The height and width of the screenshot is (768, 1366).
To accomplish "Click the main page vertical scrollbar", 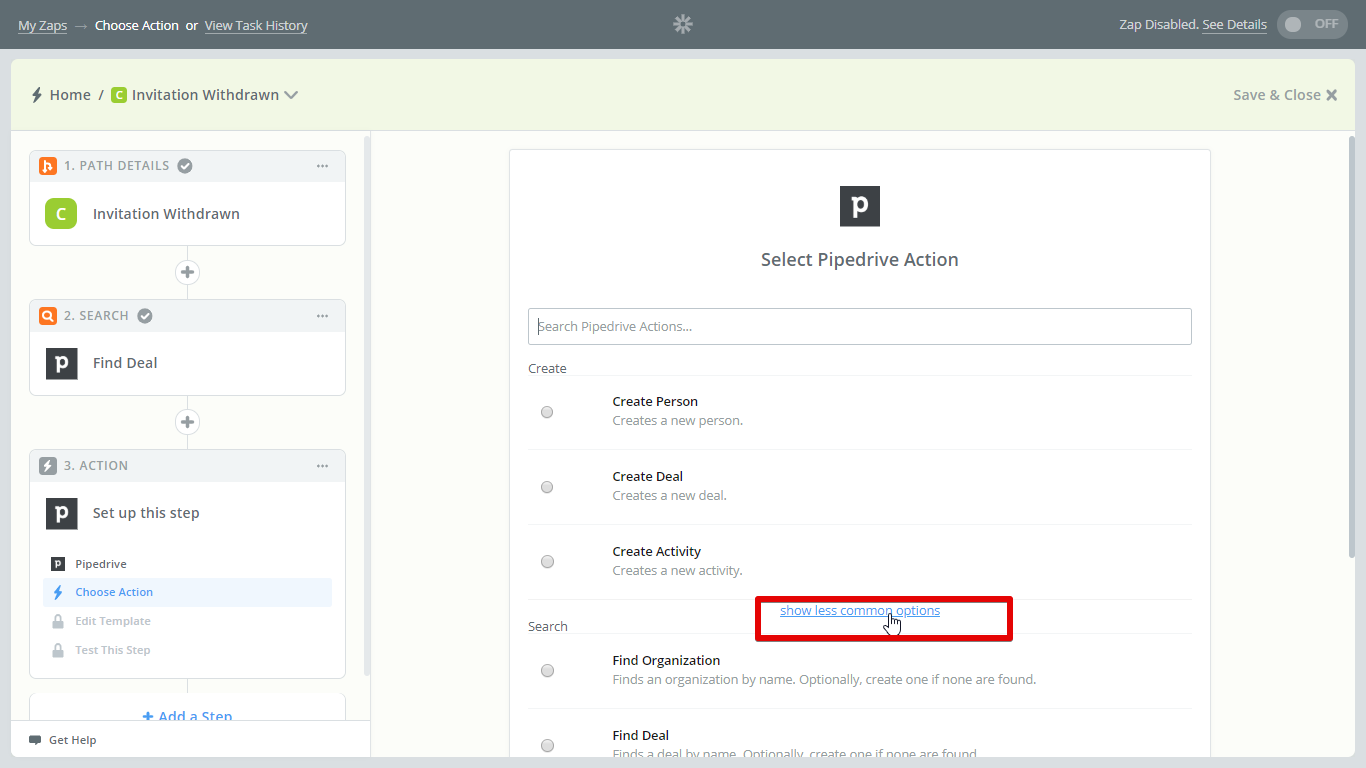I will click(1352, 345).
